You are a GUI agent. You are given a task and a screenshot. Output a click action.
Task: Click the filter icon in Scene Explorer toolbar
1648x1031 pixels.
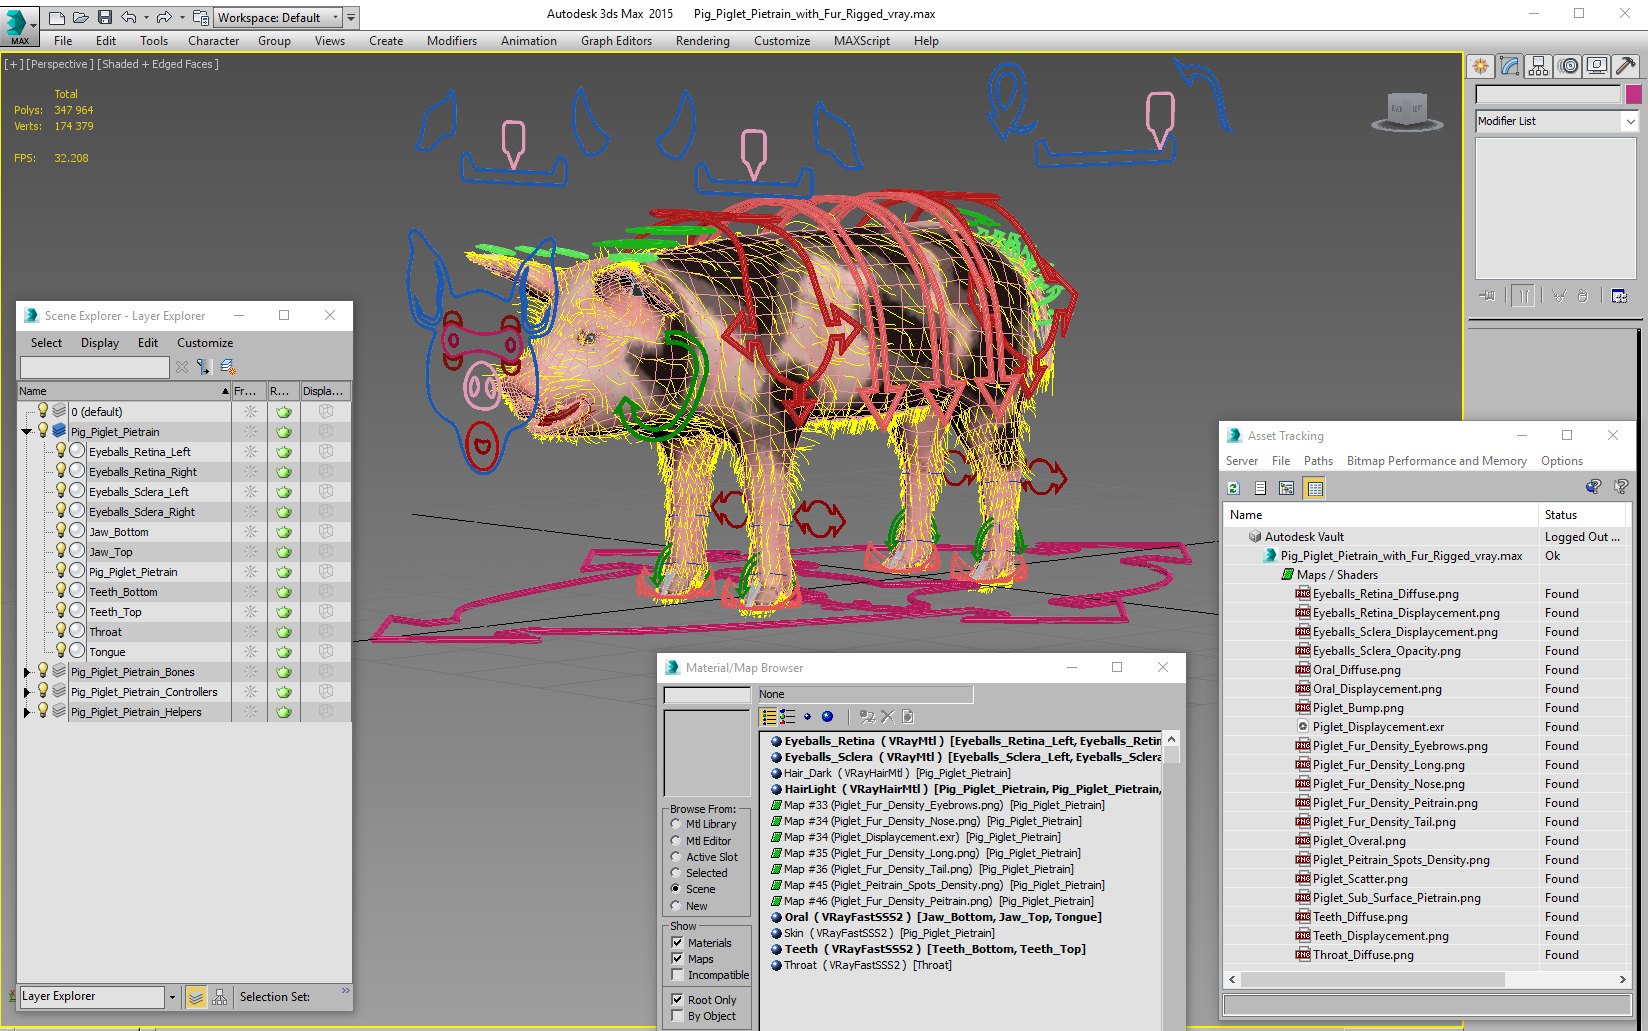[204, 367]
